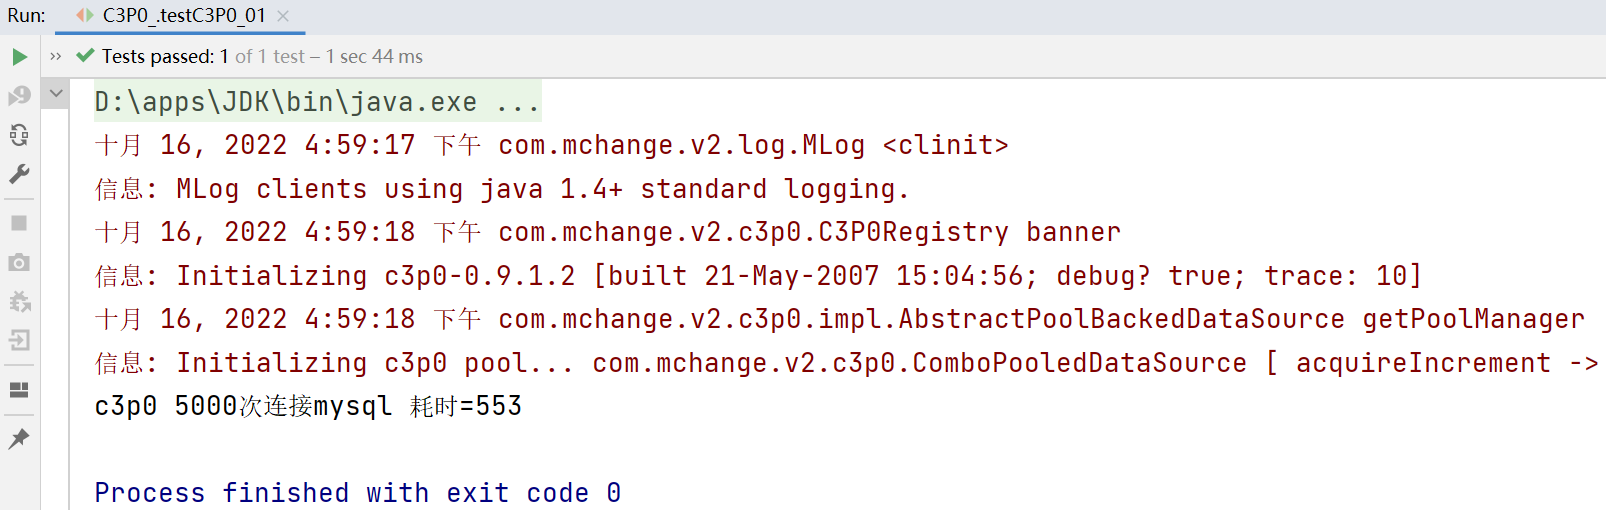Click the Rerun Failed Tests icon
The height and width of the screenshot is (510, 1606).
(19, 96)
